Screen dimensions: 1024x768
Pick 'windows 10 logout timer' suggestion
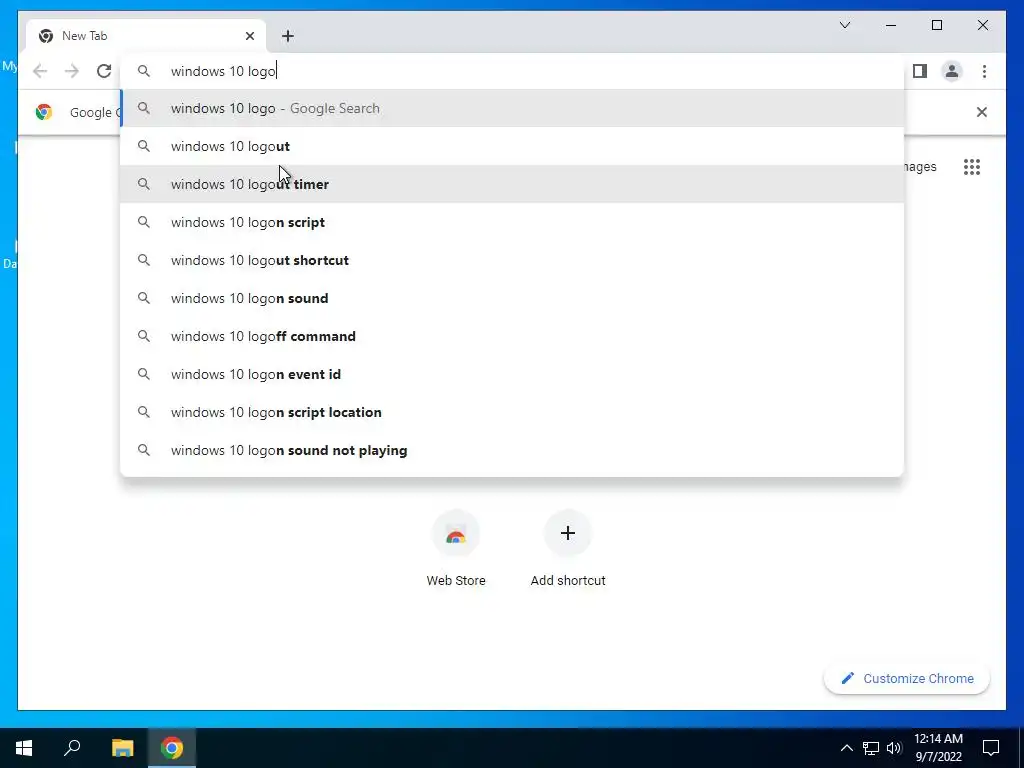tap(512, 184)
